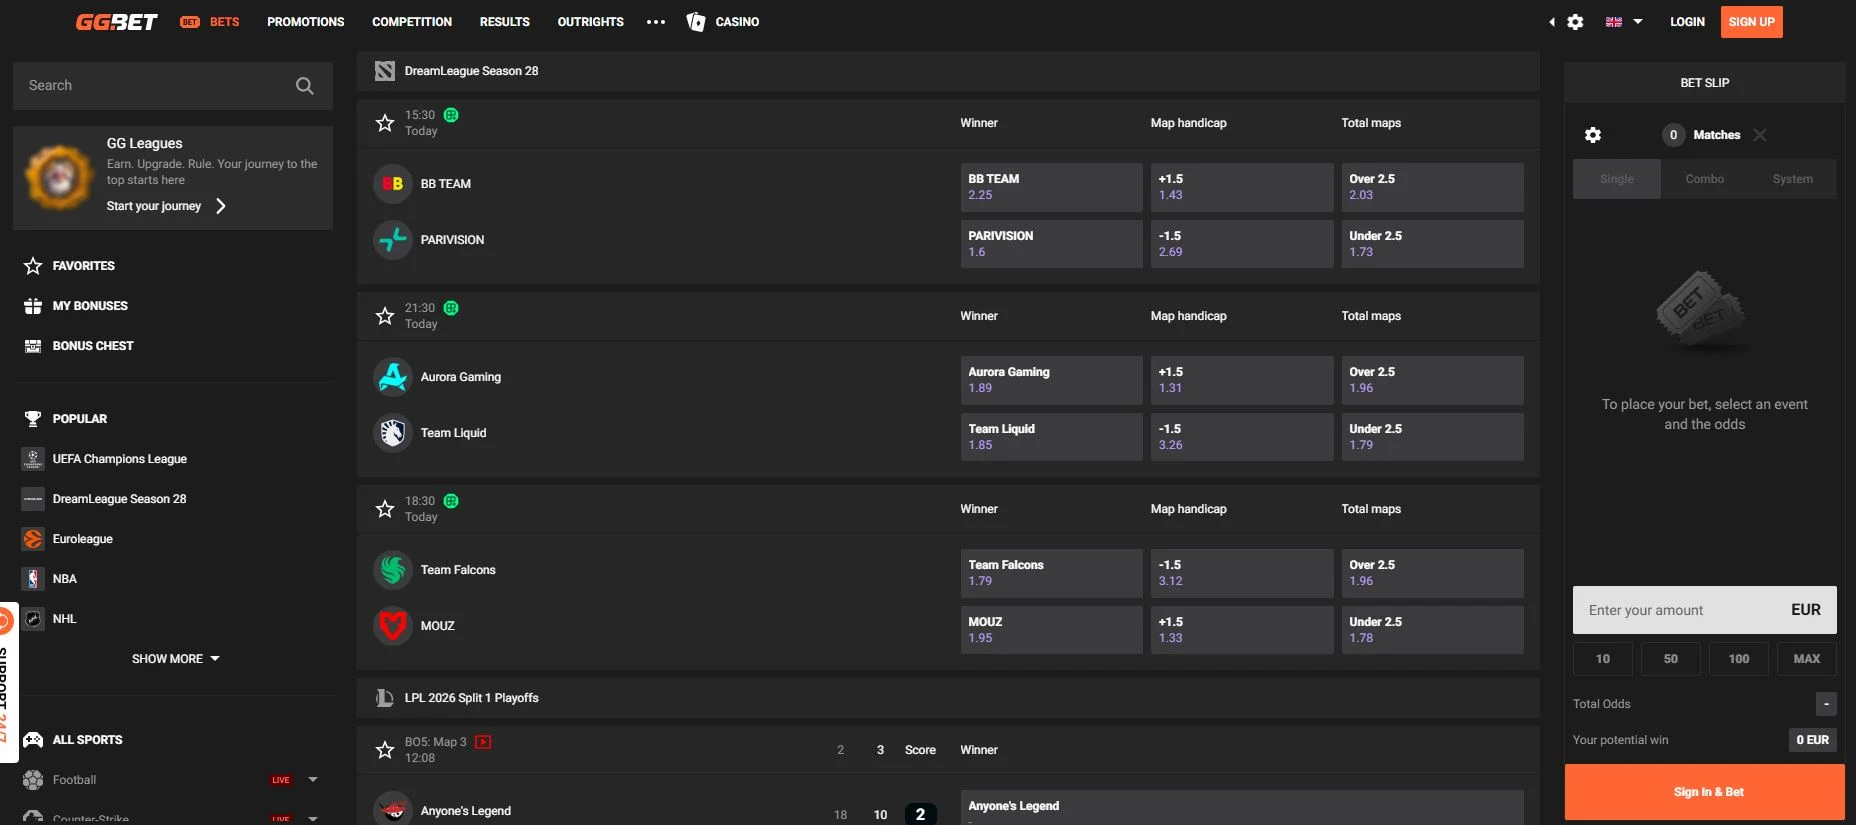
Task: Click the PARIVISION team logo
Action: tap(393, 240)
